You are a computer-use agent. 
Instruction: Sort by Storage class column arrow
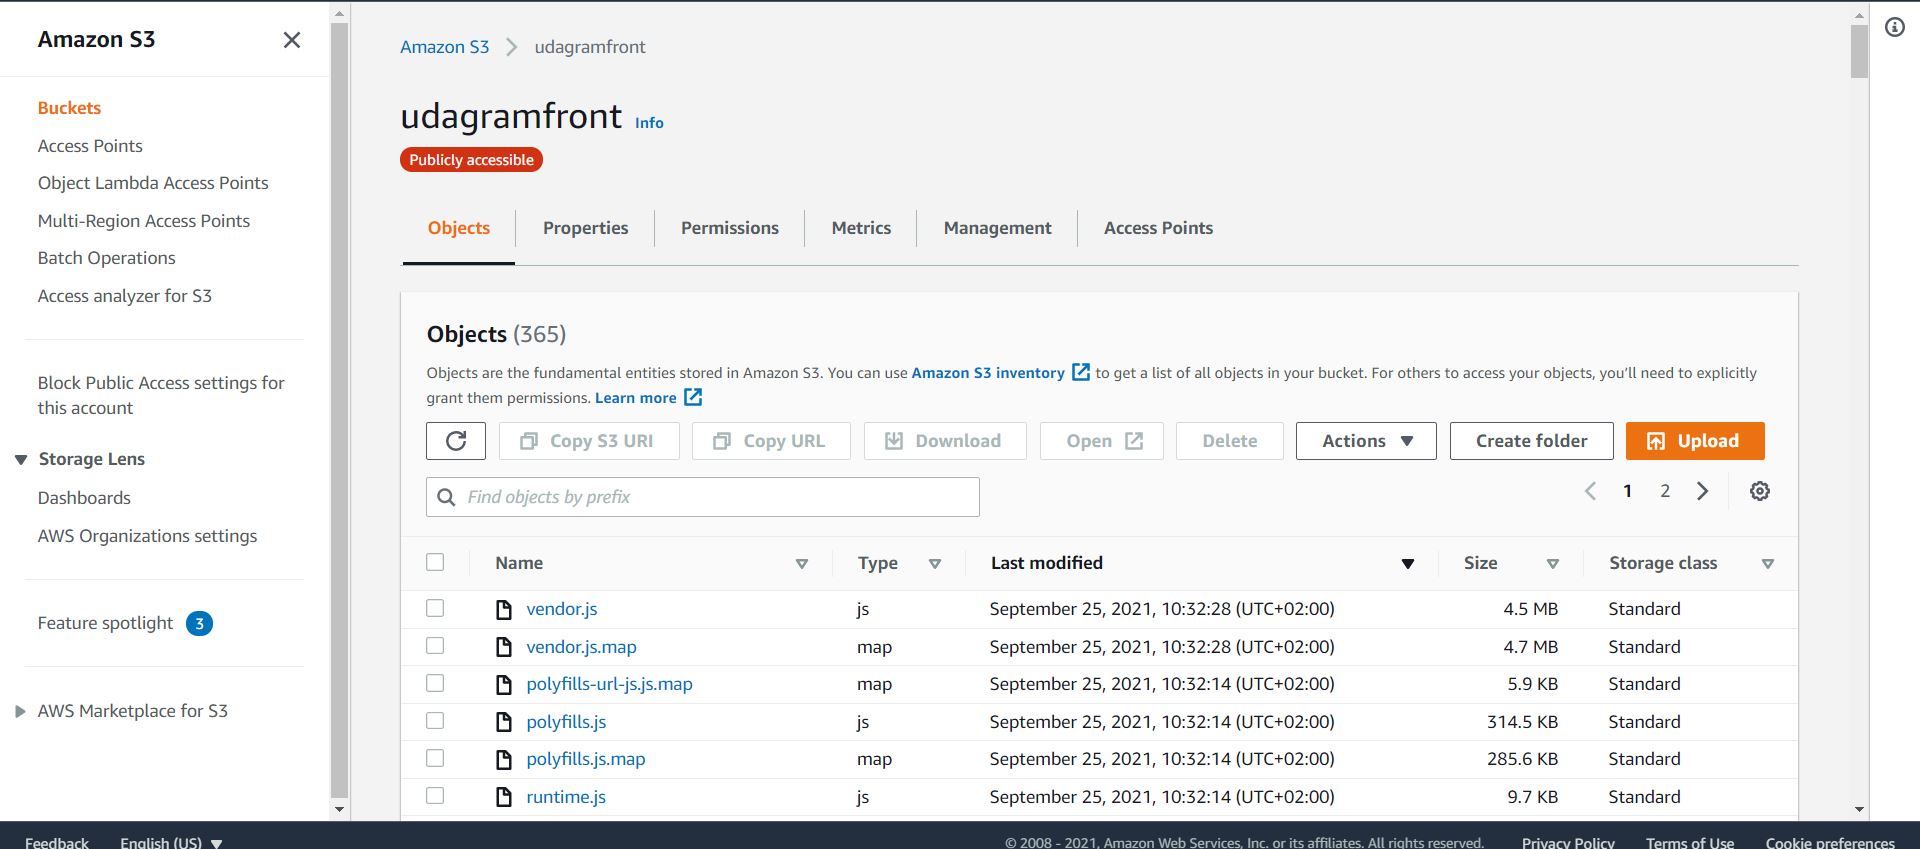[1768, 564]
